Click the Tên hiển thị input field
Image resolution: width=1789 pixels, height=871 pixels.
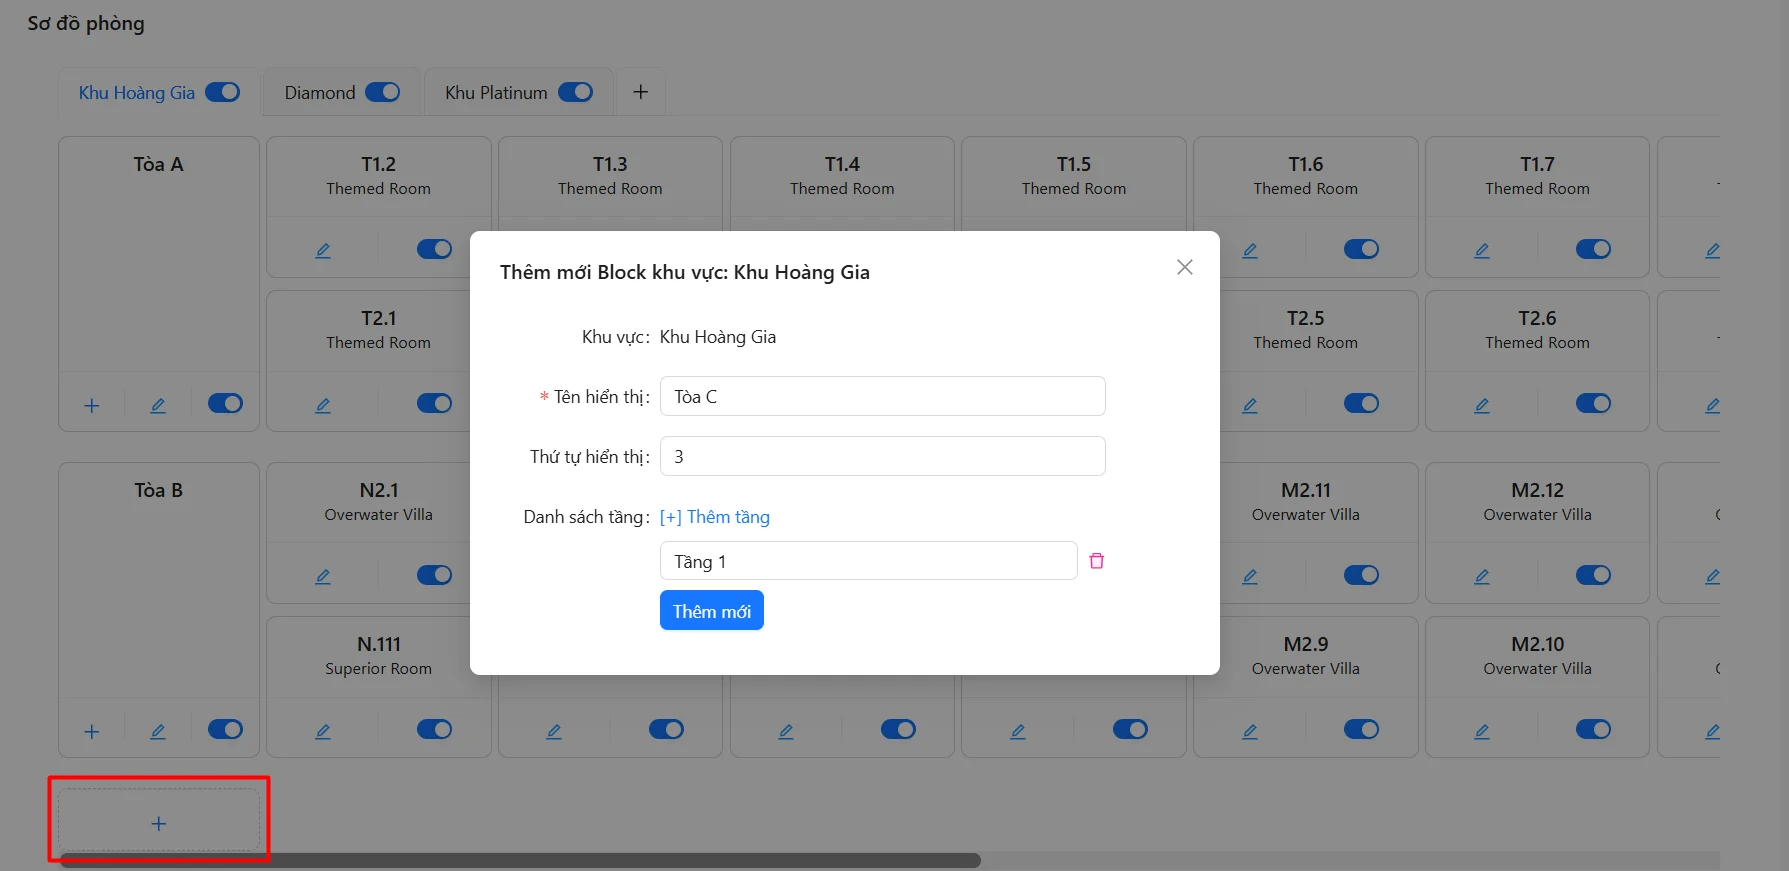[882, 396]
